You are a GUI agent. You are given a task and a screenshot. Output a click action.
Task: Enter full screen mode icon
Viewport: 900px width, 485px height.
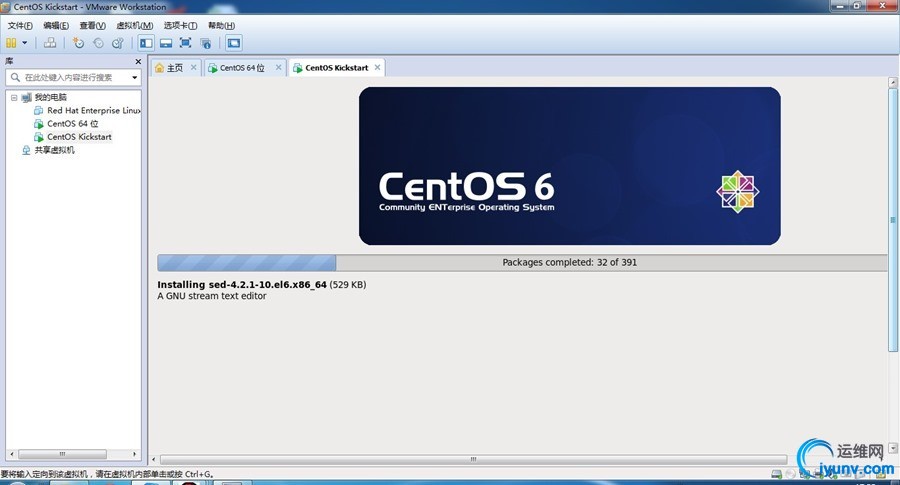(x=185, y=43)
